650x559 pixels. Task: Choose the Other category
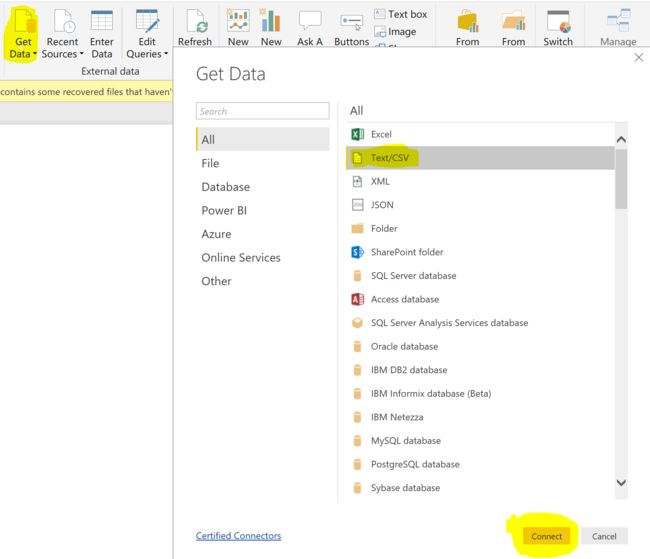coord(263,281)
